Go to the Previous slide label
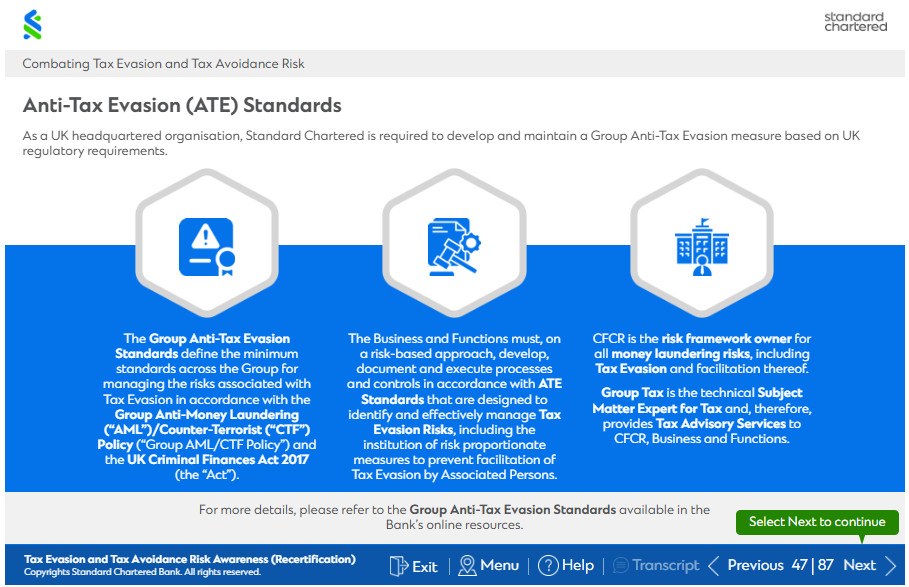This screenshot has width=909, height=587. coord(755,565)
